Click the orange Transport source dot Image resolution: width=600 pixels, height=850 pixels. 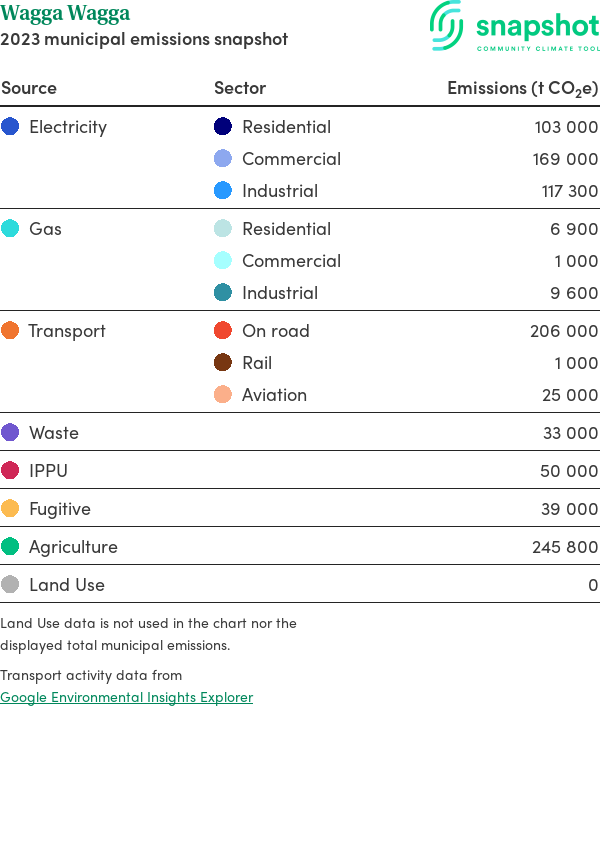(x=10, y=331)
